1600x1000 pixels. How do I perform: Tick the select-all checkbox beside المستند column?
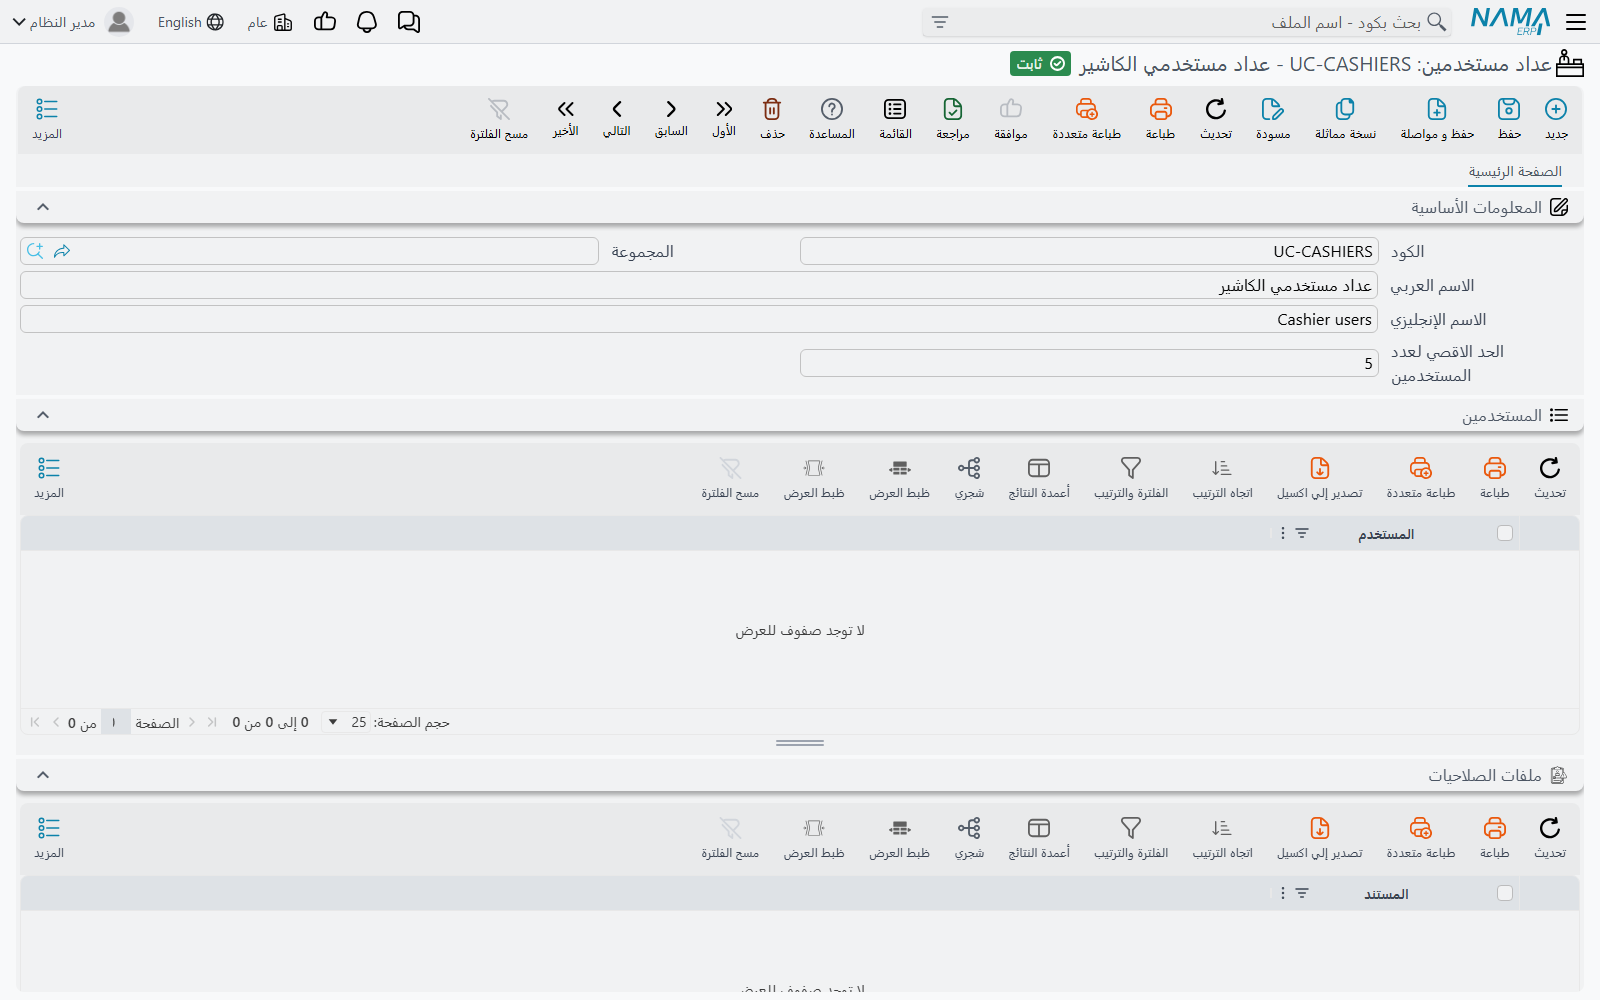click(x=1505, y=893)
